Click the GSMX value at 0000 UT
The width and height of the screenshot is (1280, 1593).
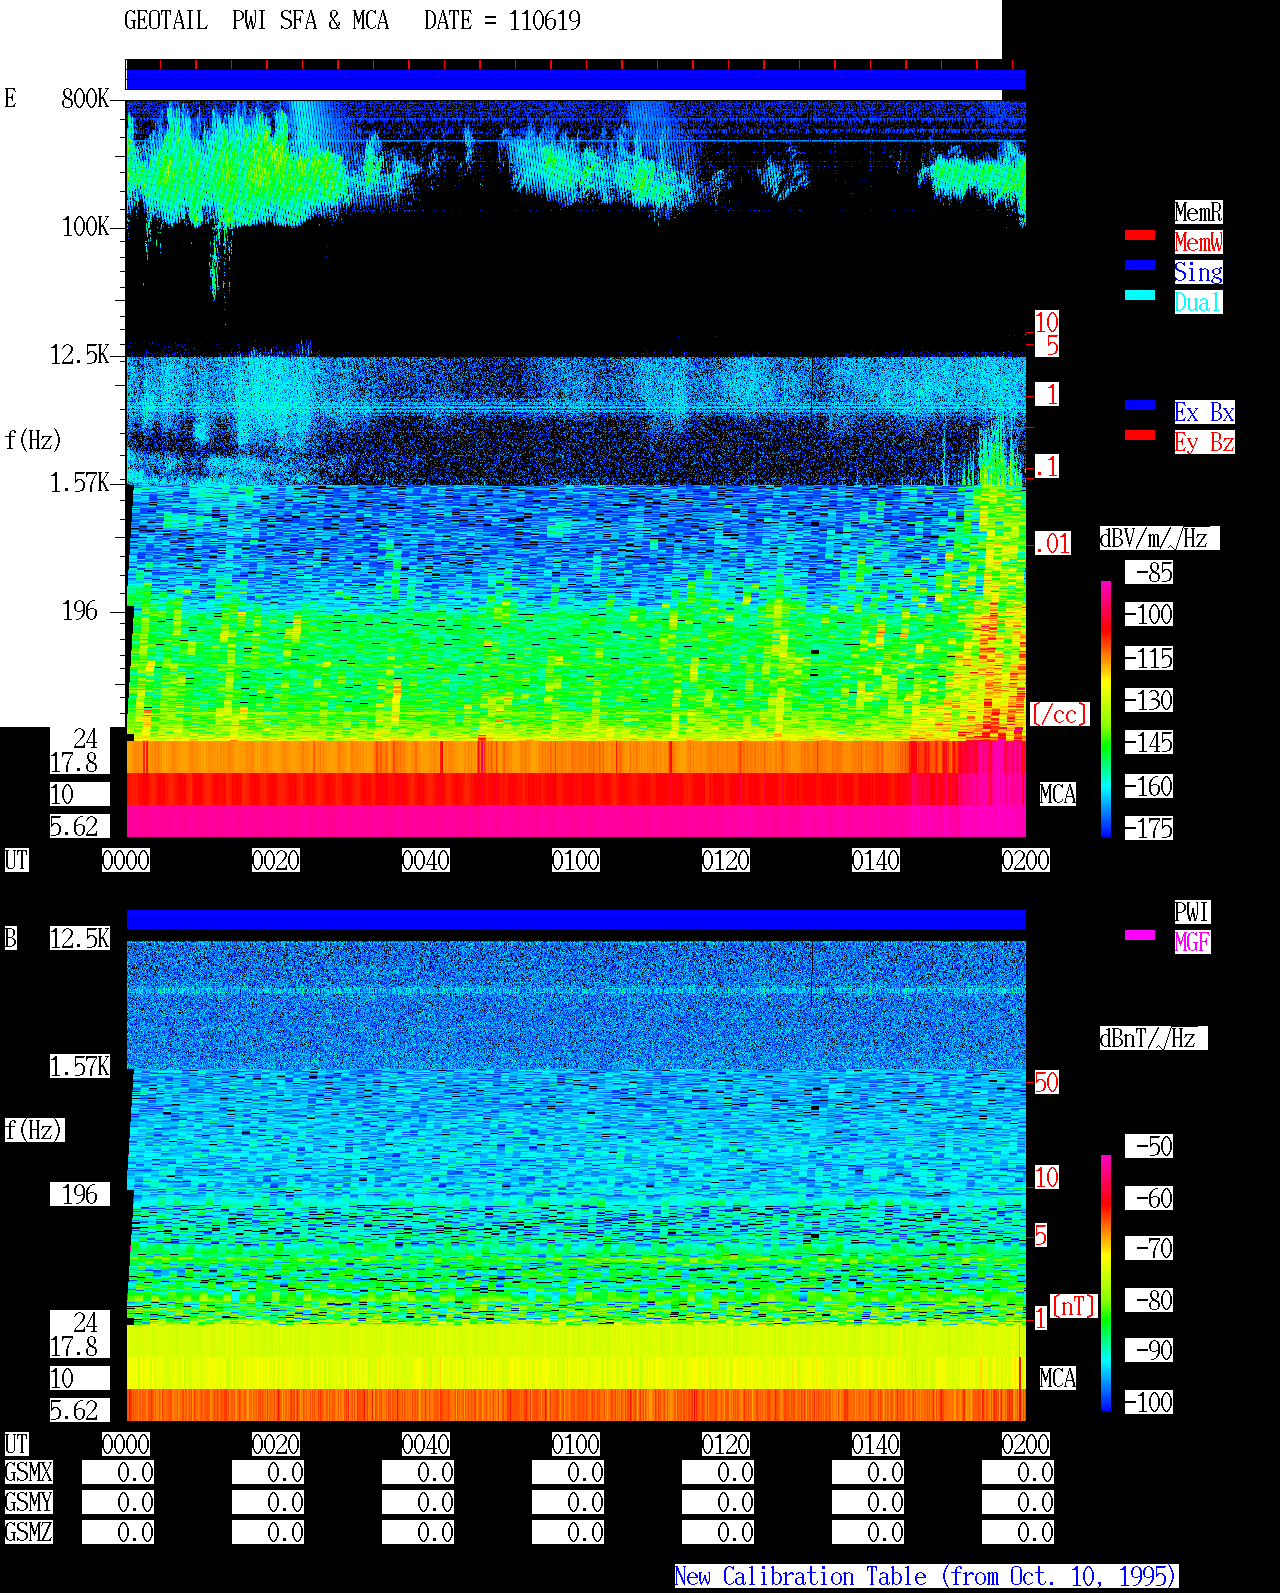pyautogui.click(x=118, y=1473)
